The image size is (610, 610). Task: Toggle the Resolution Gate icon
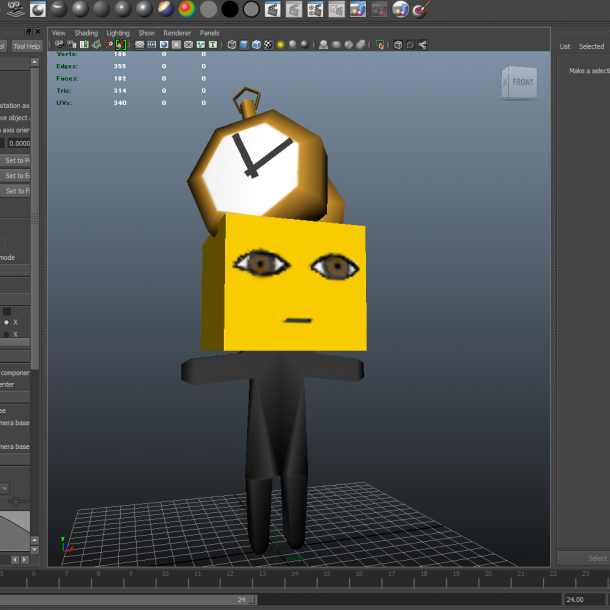(x=164, y=45)
